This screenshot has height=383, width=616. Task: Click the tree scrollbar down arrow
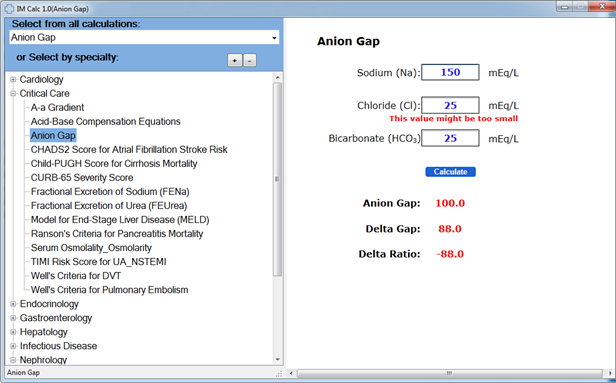pos(278,359)
